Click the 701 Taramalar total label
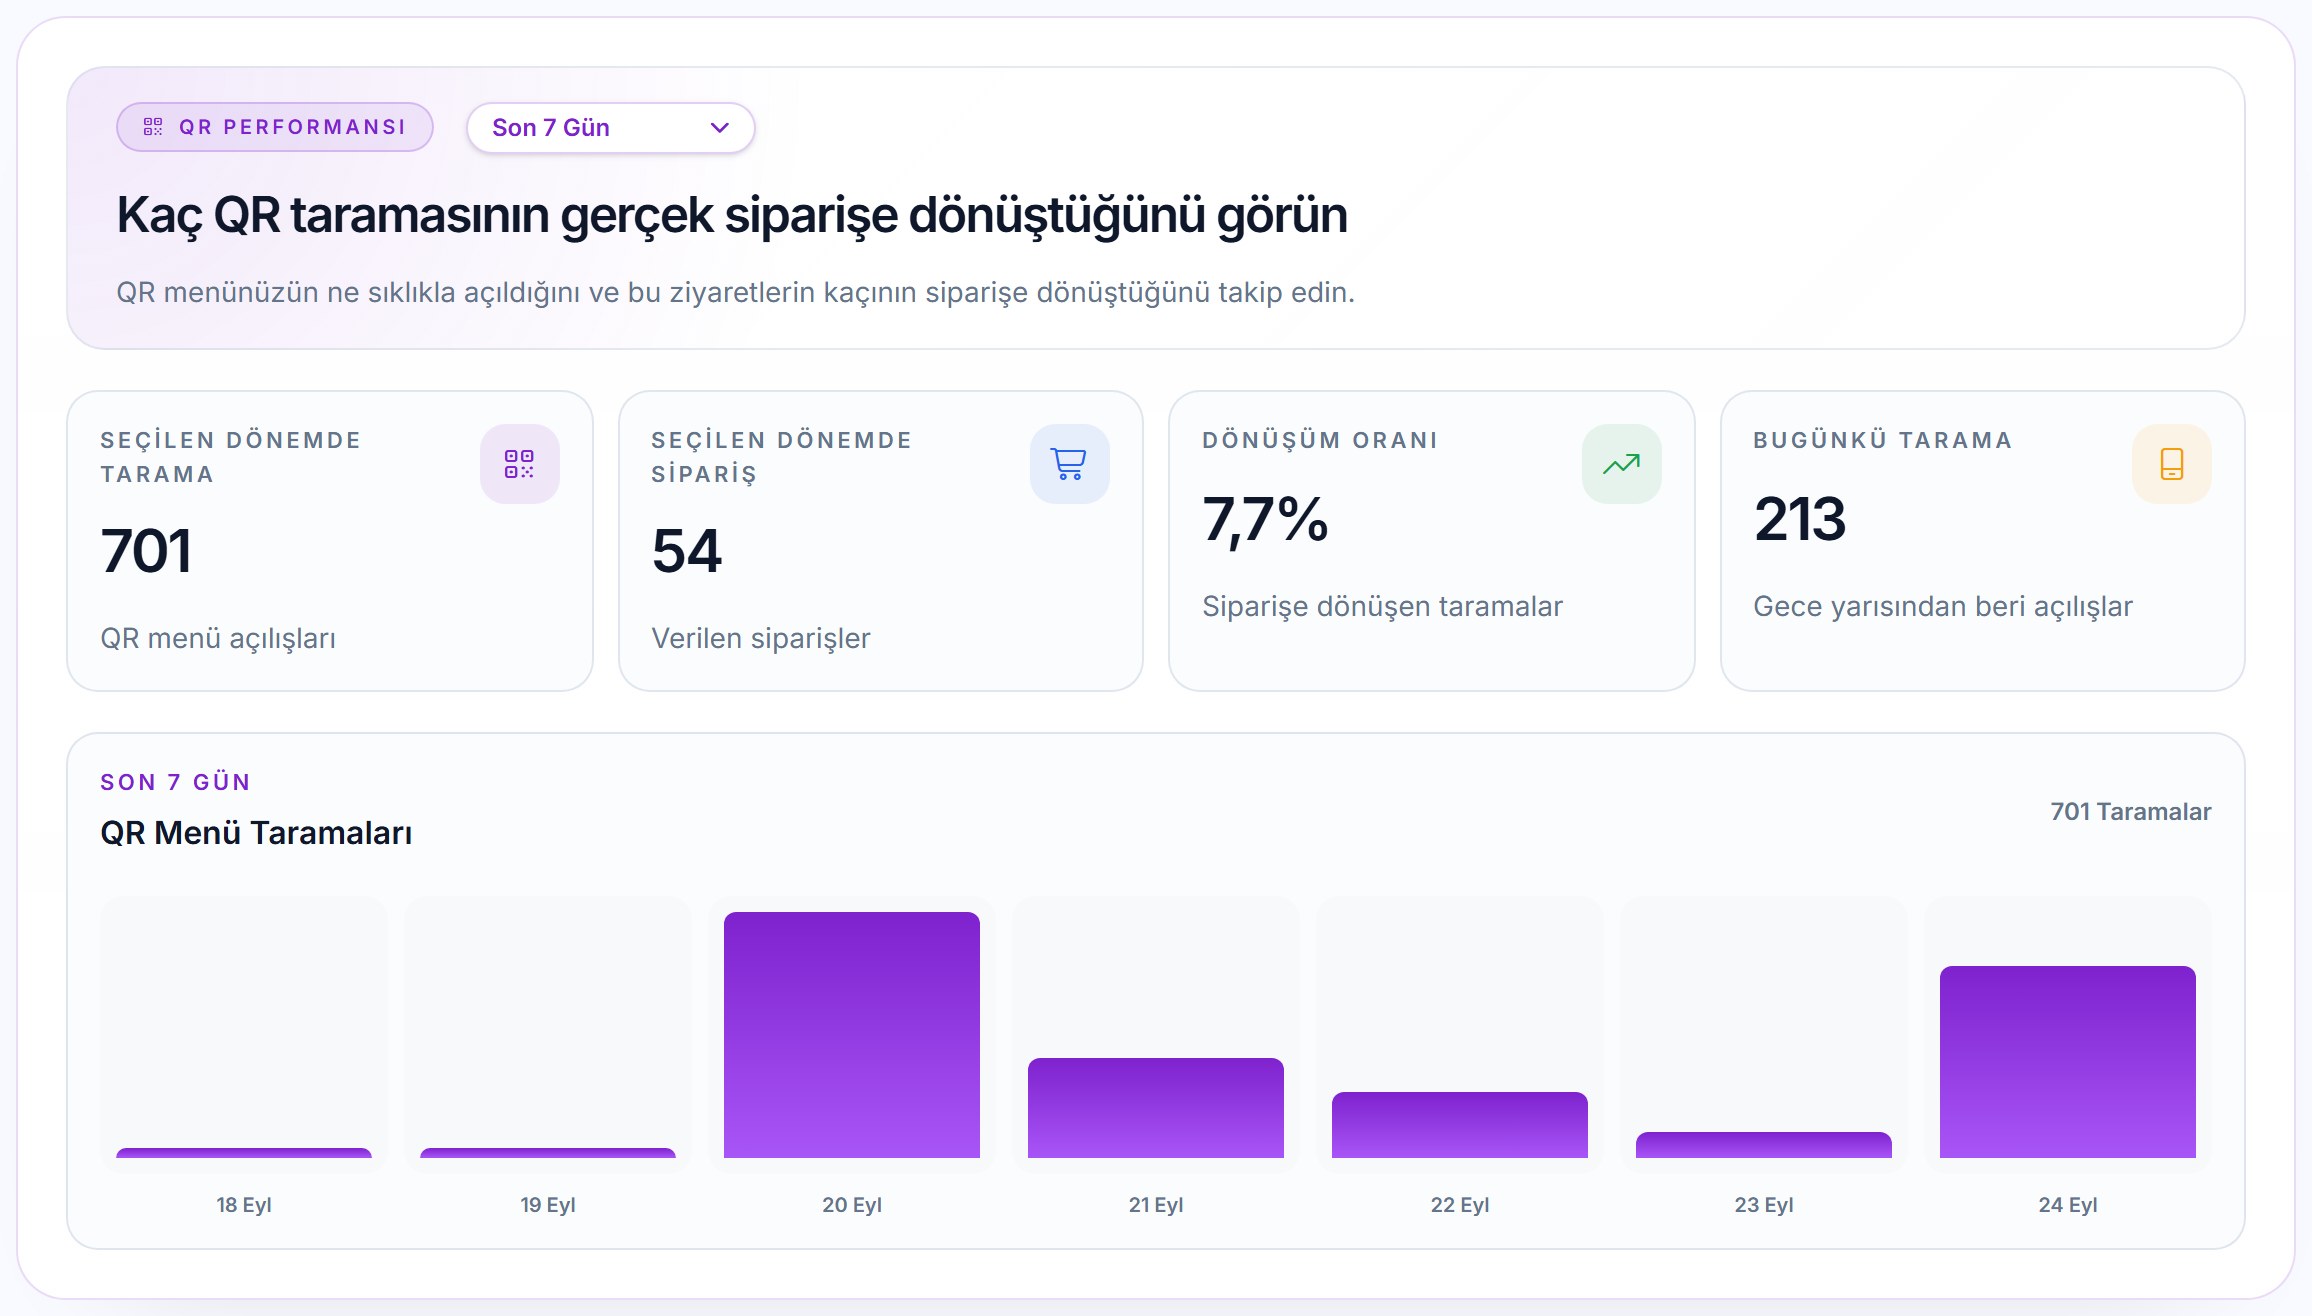This screenshot has width=2312, height=1316. point(2131,812)
